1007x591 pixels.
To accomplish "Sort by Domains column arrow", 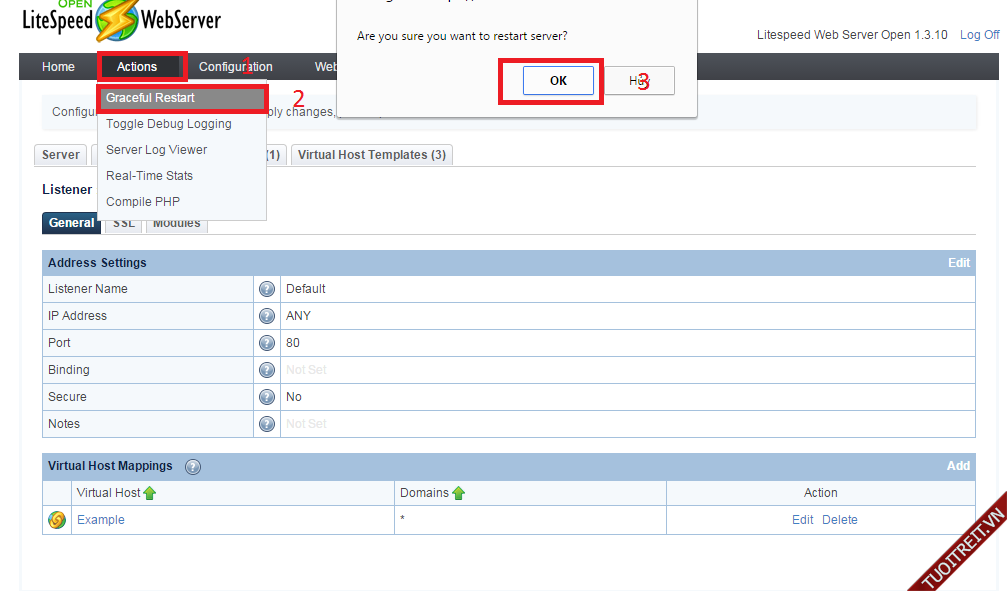I will [459, 493].
